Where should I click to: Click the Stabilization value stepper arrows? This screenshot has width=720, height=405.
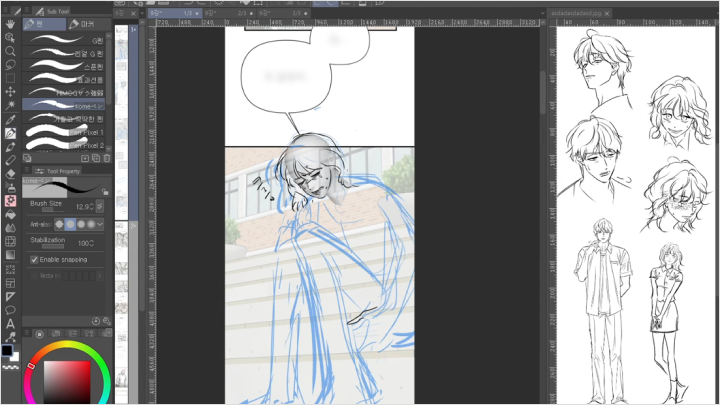click(92, 243)
